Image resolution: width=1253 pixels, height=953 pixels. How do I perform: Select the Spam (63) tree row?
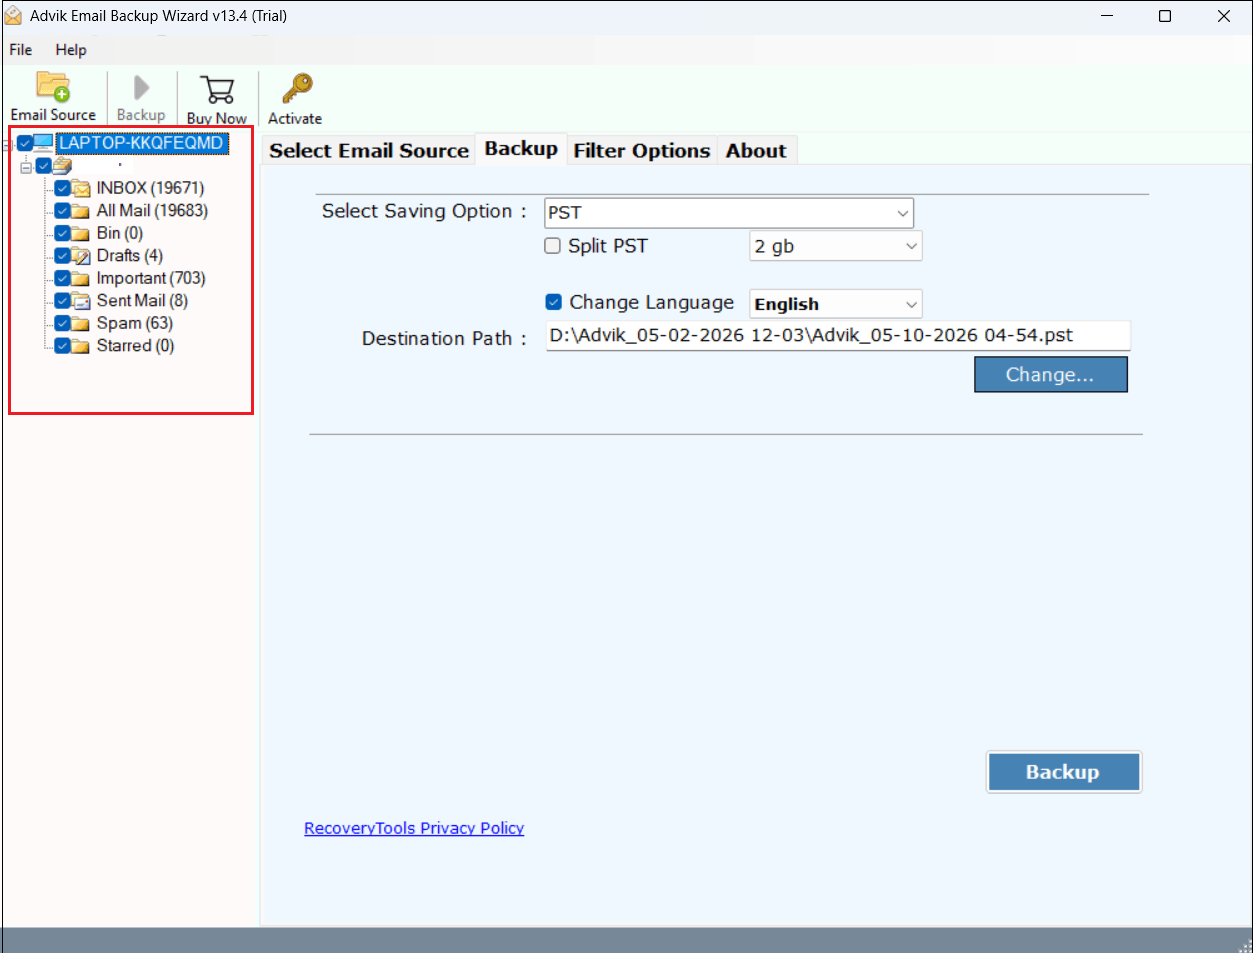click(135, 323)
